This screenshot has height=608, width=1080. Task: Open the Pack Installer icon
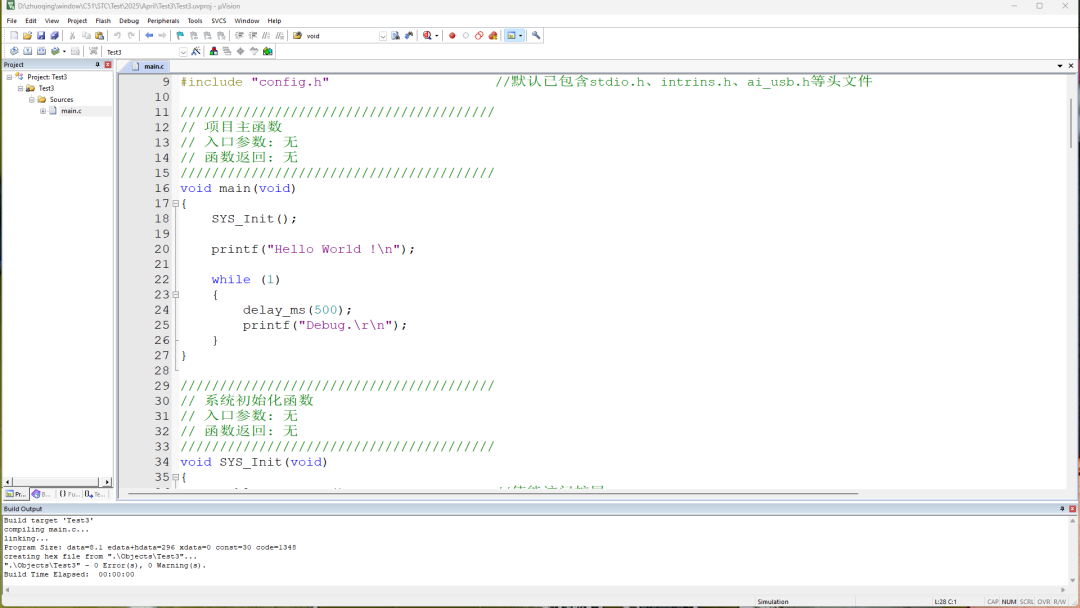[268, 52]
